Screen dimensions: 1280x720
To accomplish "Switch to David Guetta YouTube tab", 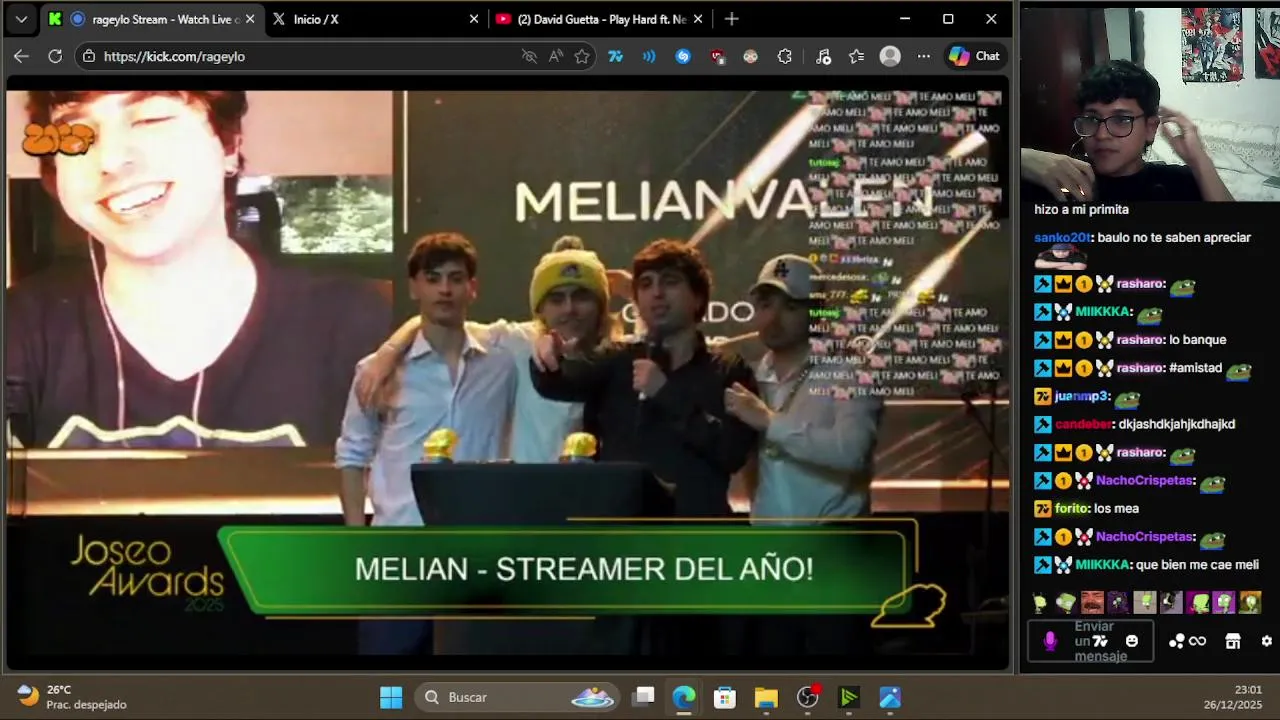I will [x=599, y=19].
